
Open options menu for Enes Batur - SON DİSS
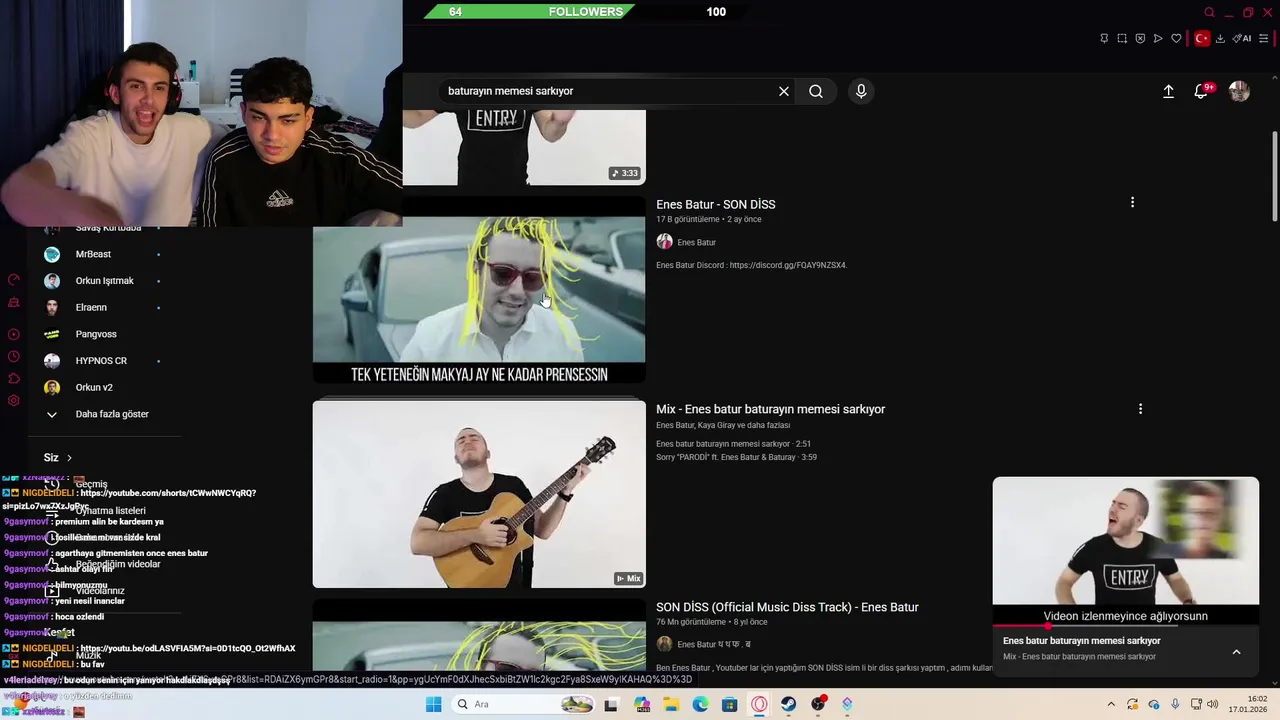click(x=1132, y=202)
